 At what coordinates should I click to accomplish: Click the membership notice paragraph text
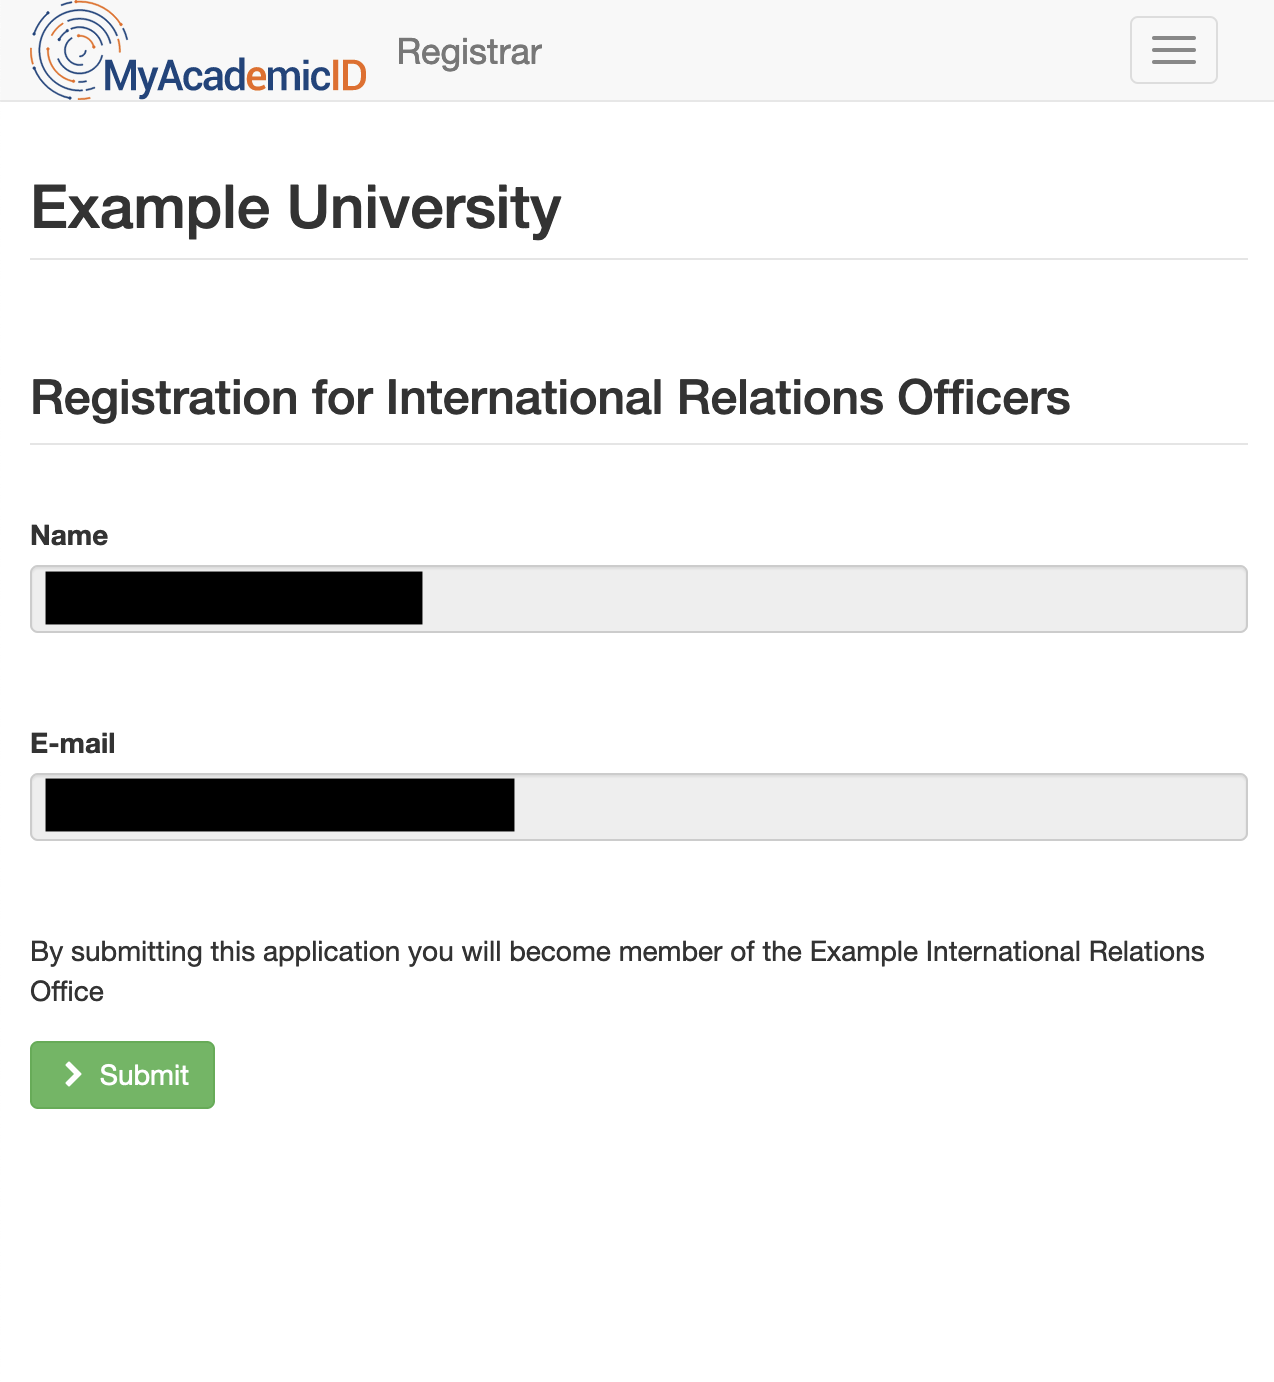point(616,952)
